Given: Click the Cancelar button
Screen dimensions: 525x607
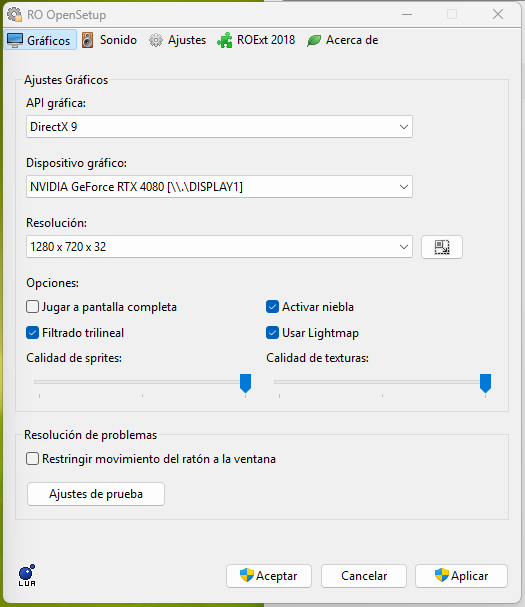Looking at the screenshot, I should (x=364, y=576).
